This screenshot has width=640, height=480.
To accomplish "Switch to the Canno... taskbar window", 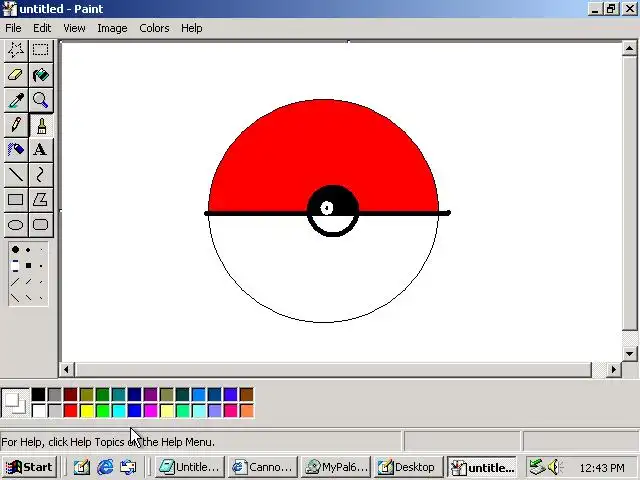I will click(x=263, y=467).
